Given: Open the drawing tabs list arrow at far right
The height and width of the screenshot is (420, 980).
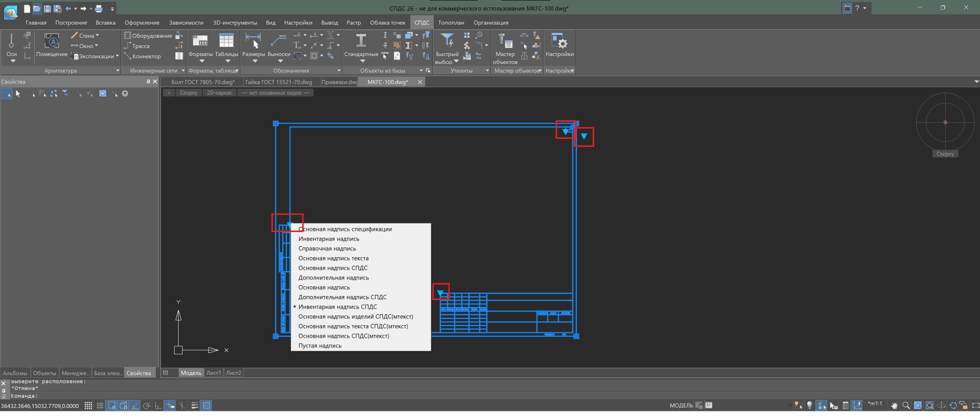Looking at the screenshot, I should 976,82.
